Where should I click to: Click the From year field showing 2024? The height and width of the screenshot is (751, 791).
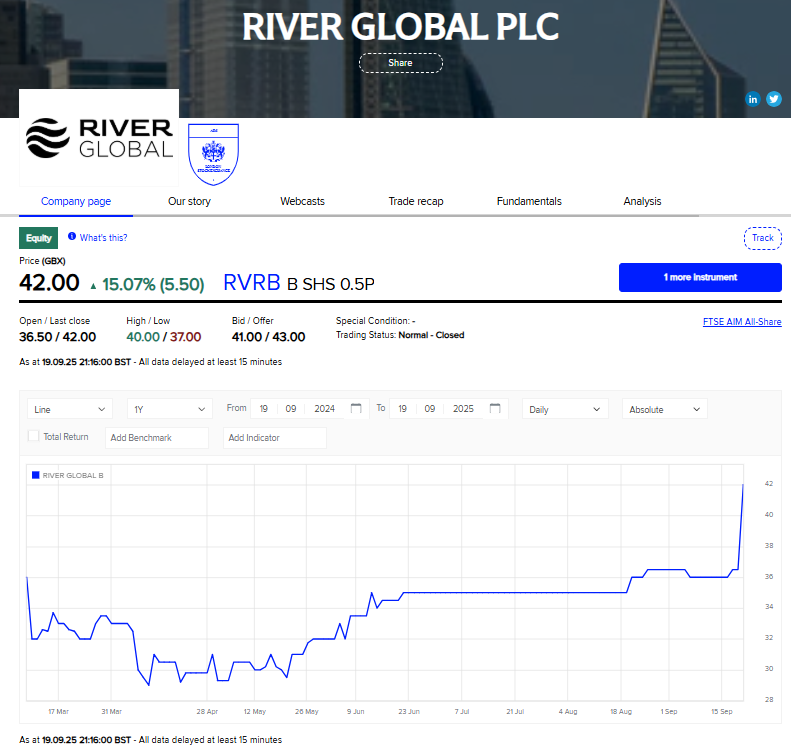click(324, 409)
